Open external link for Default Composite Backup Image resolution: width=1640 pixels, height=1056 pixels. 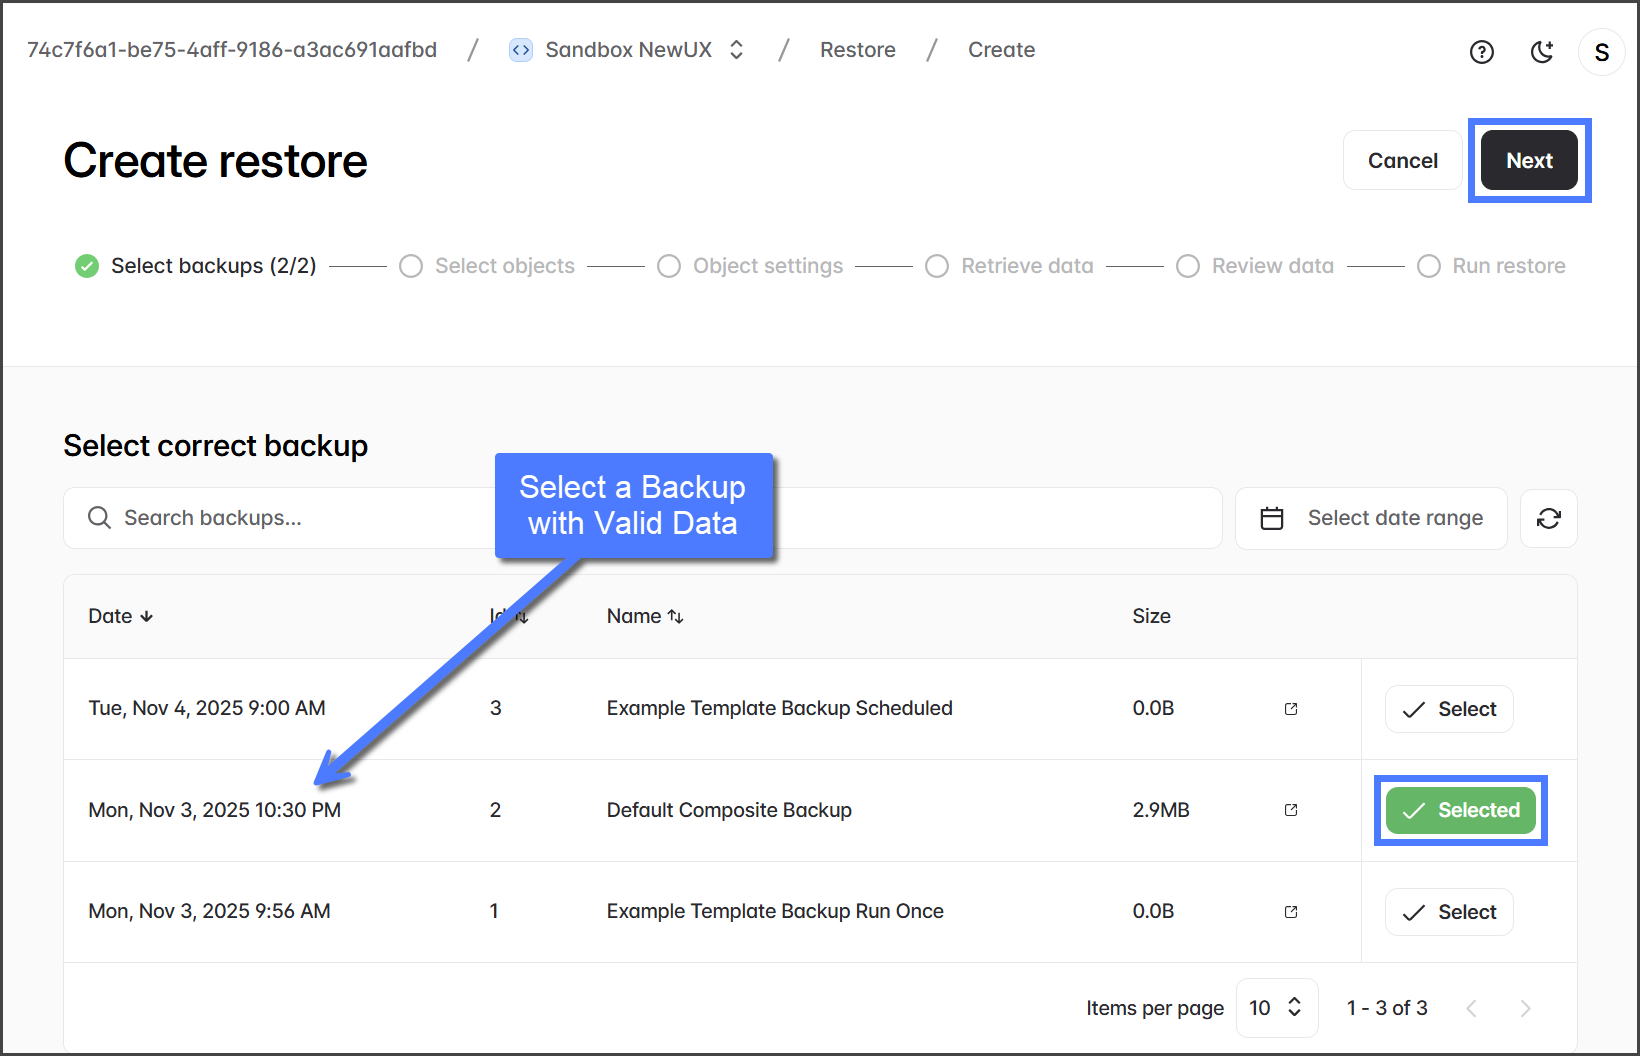tap(1291, 810)
